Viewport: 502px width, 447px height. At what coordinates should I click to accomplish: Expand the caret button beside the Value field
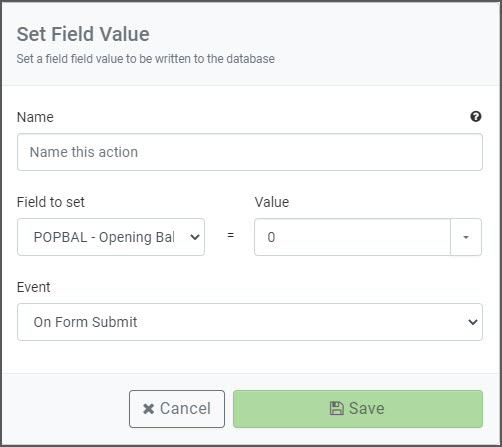click(x=466, y=237)
